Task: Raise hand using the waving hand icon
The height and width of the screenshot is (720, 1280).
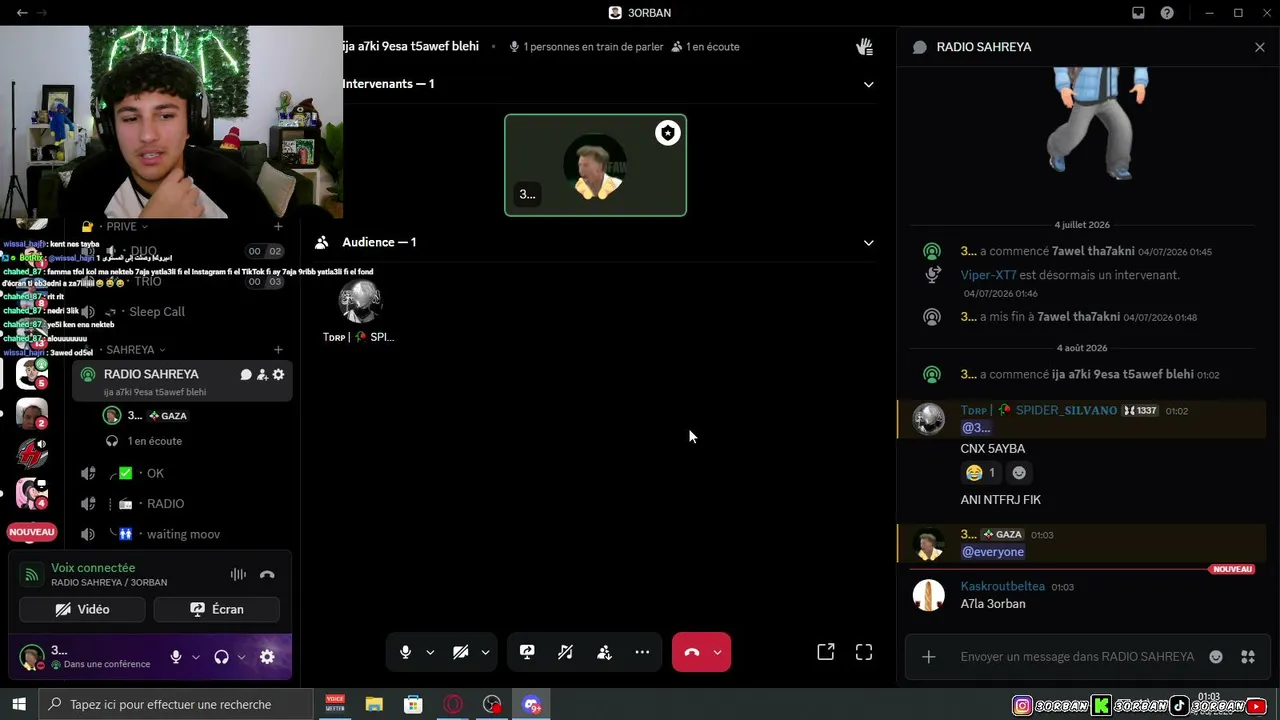Action: coord(865,47)
